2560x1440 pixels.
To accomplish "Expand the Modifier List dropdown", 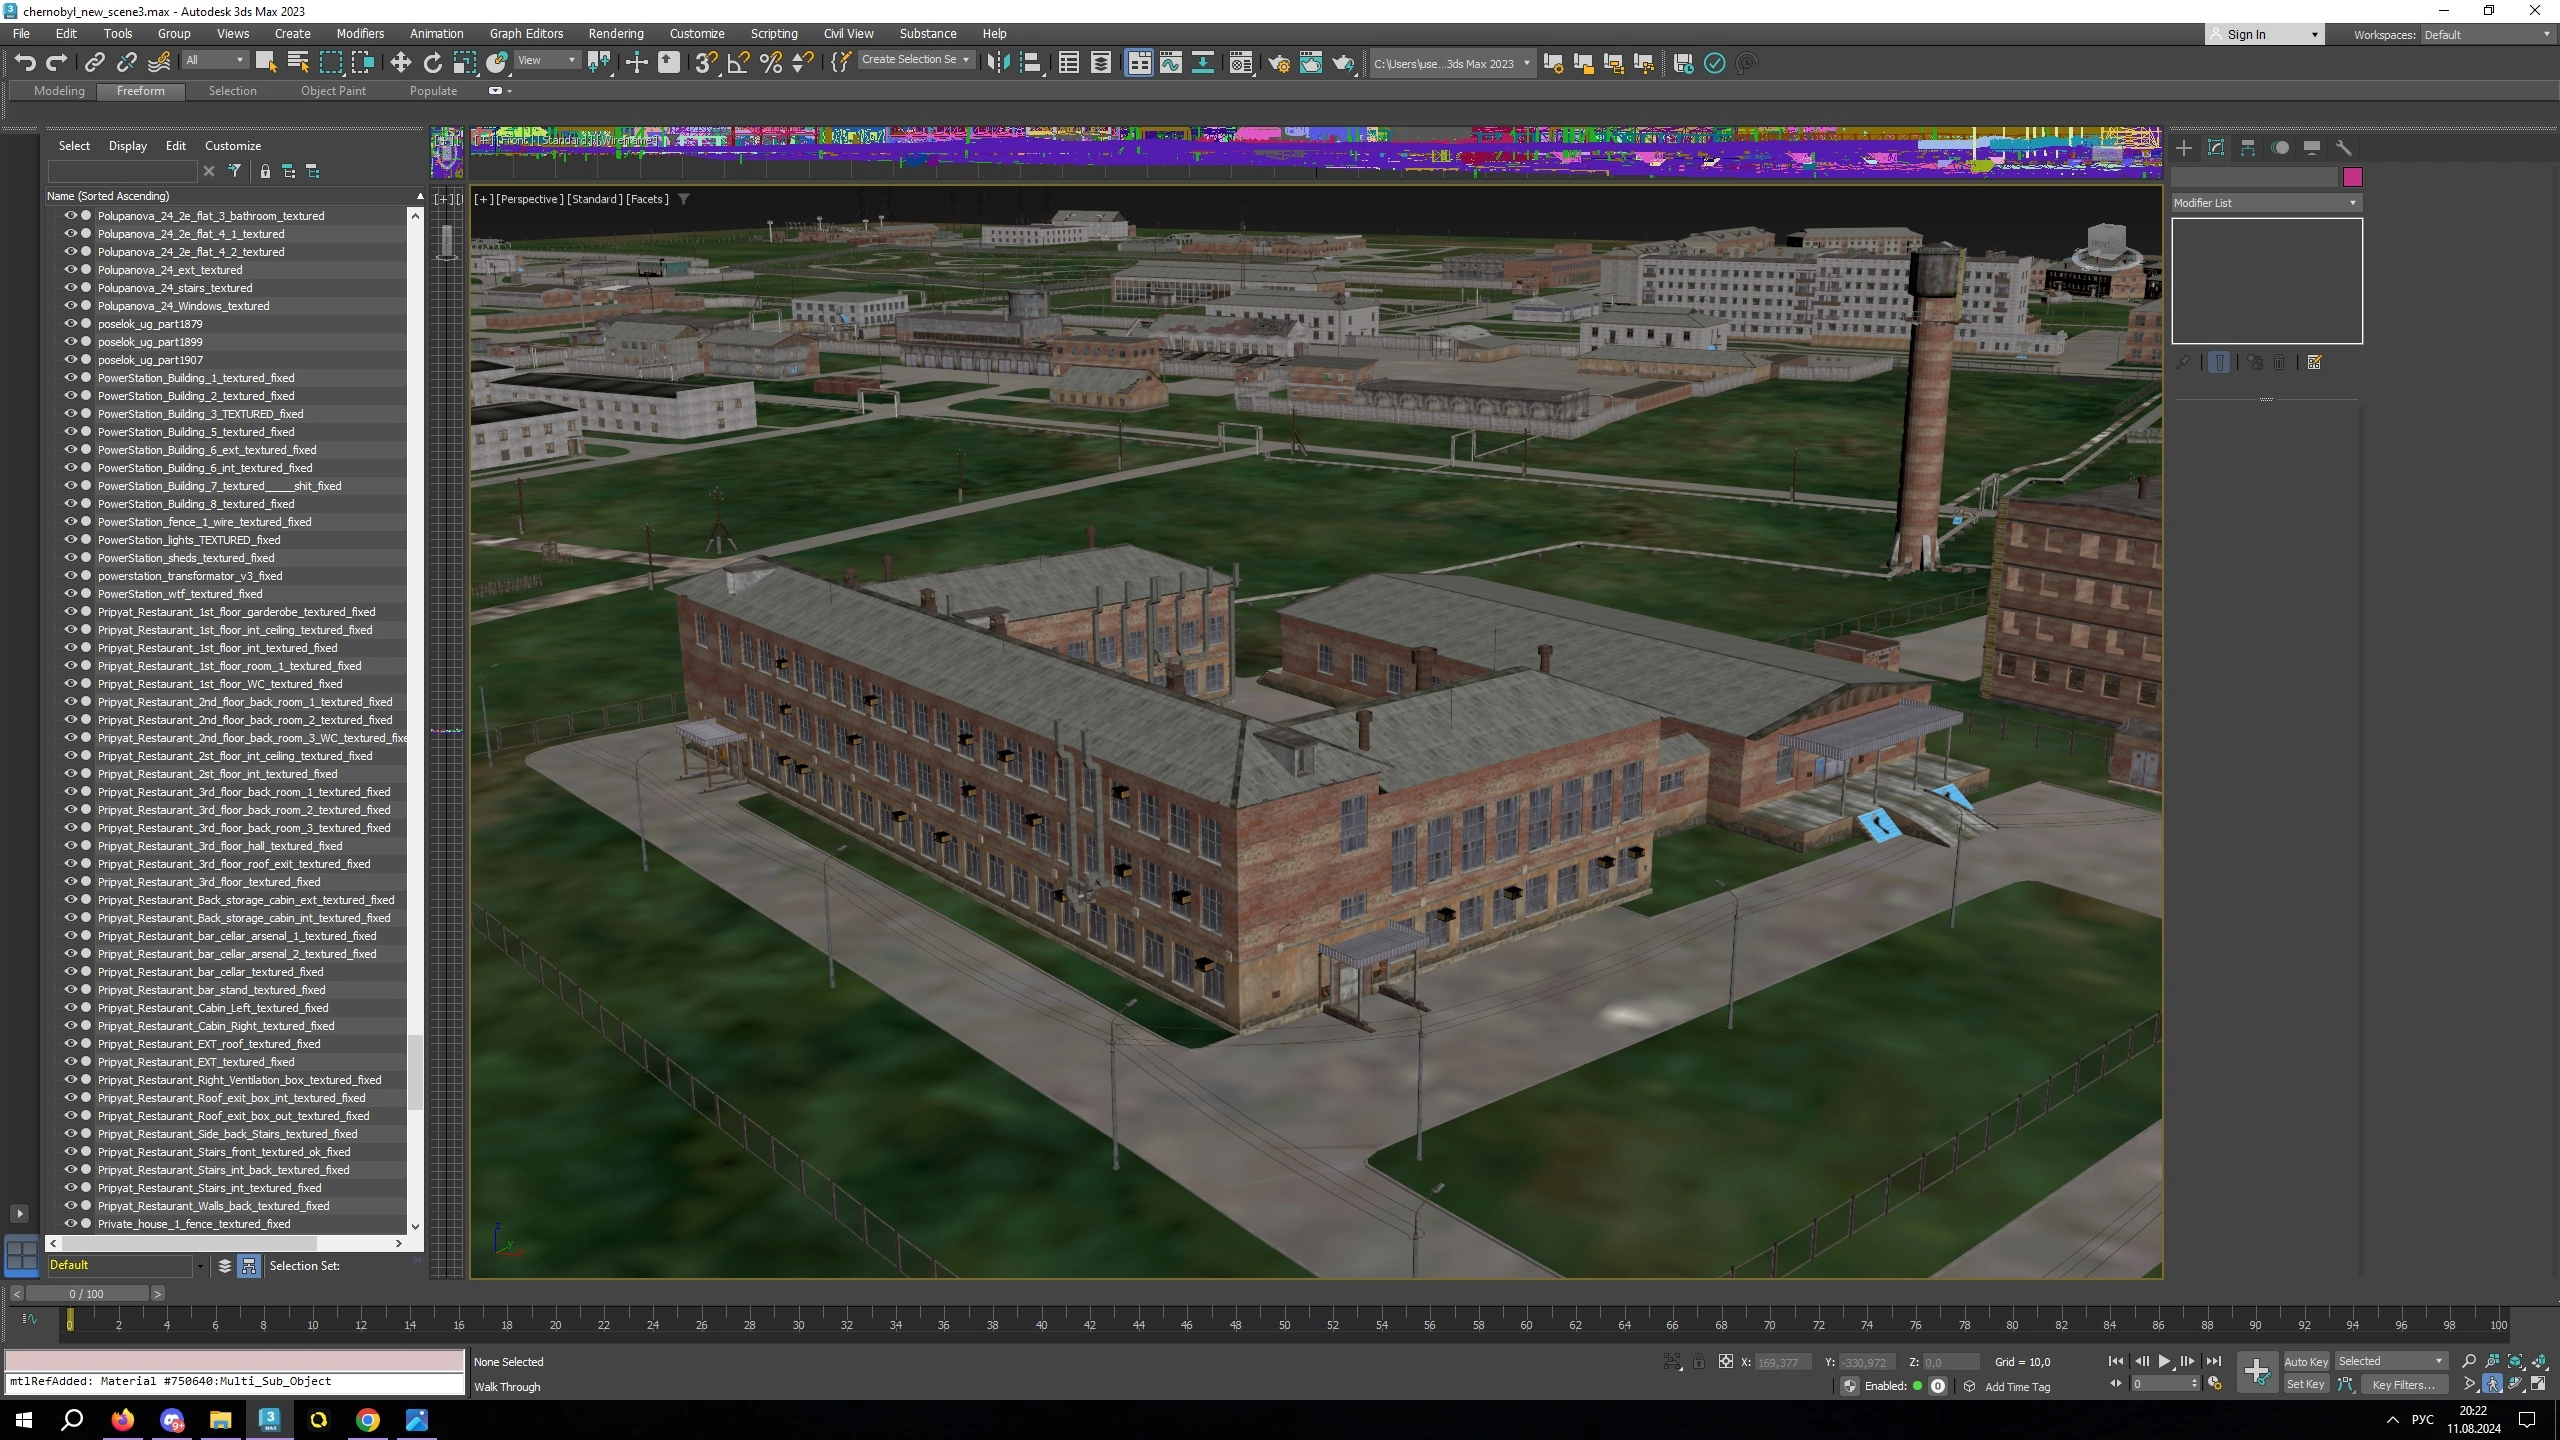I will coord(2265,203).
